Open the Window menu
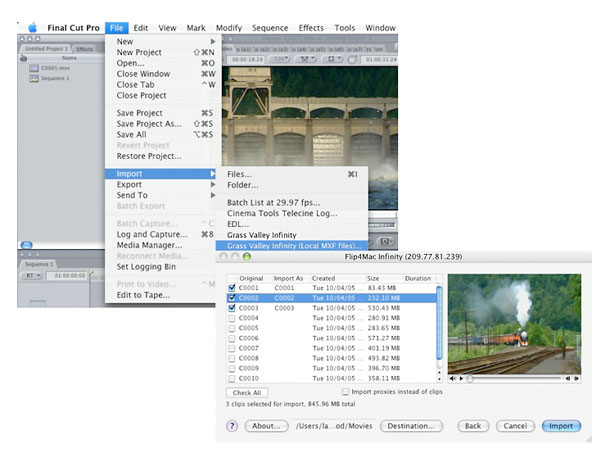610x467 pixels. pos(380,28)
